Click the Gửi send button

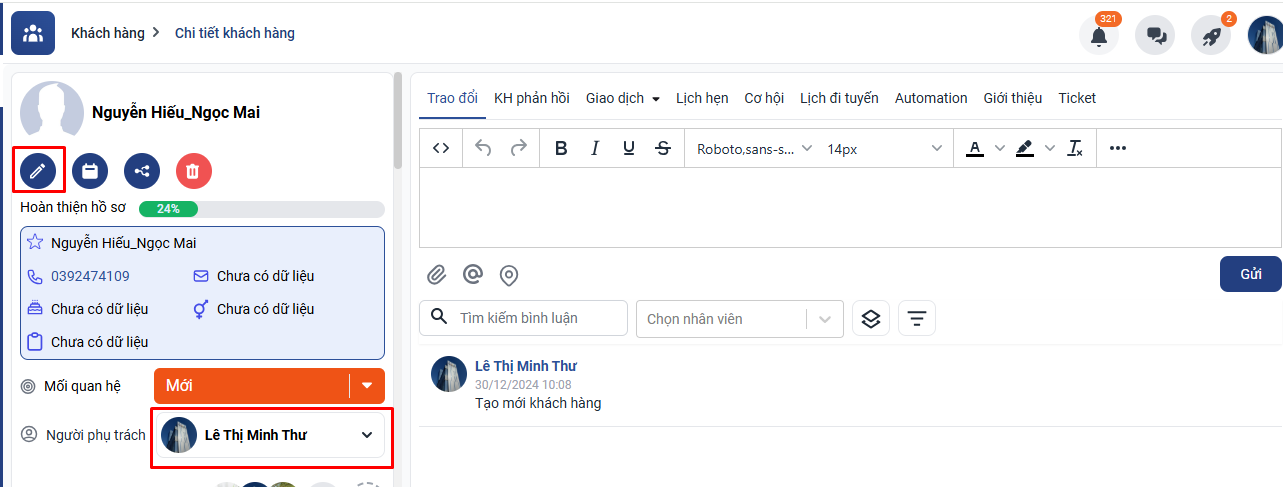1250,274
